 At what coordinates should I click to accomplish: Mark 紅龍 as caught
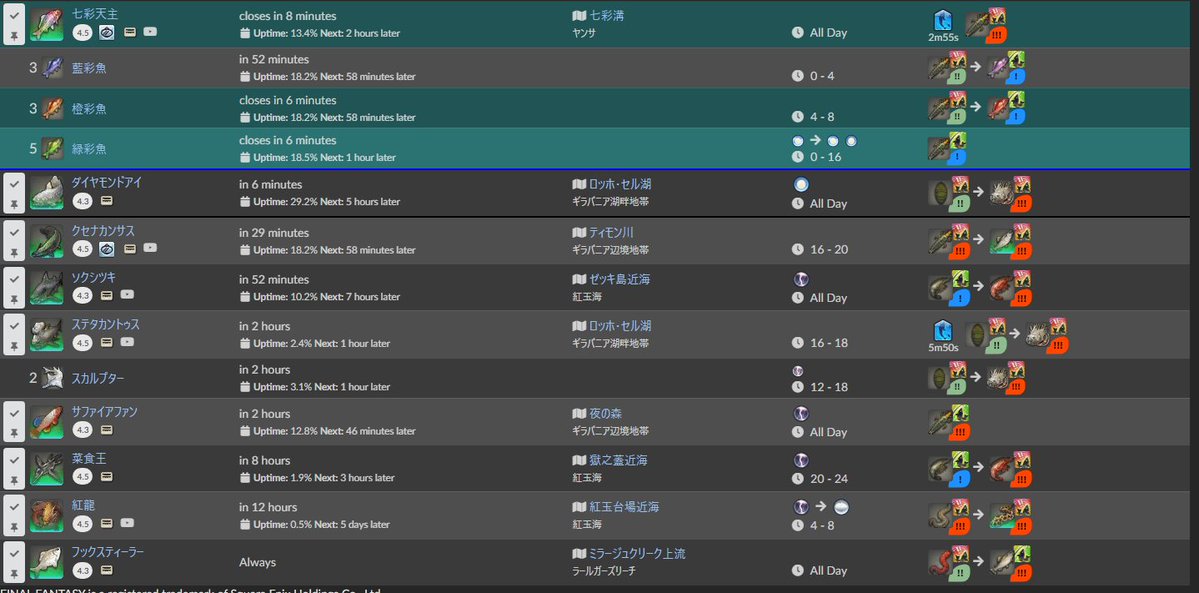pyautogui.click(x=14, y=507)
